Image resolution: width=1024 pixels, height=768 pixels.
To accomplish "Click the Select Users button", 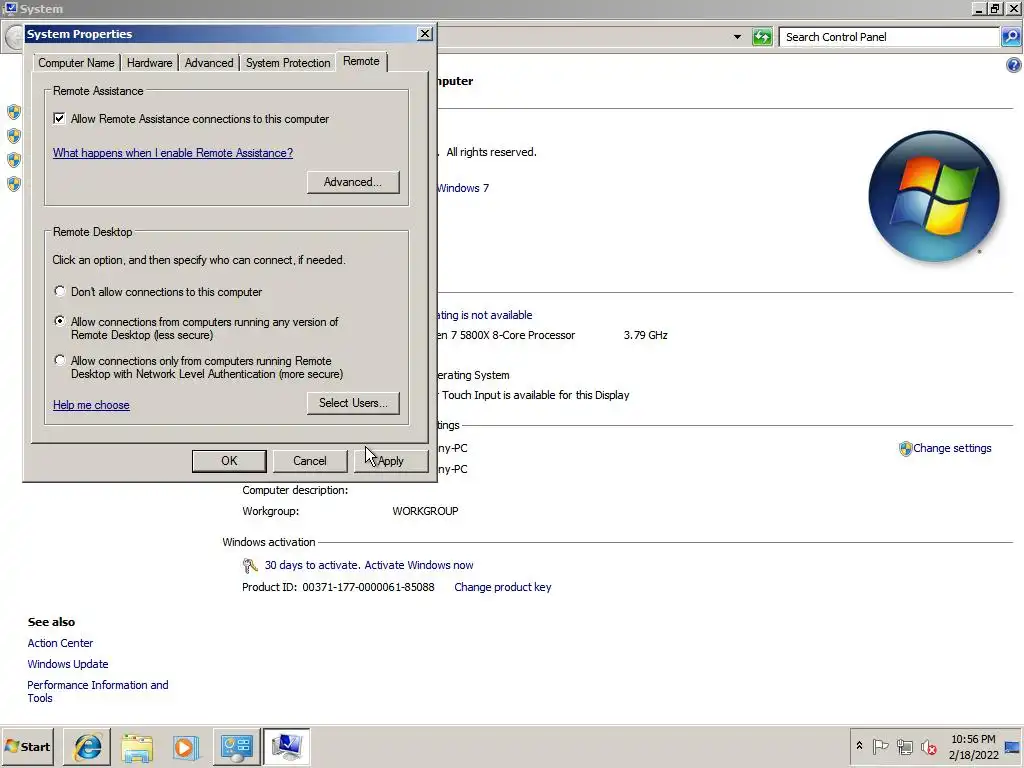I will tap(353, 403).
